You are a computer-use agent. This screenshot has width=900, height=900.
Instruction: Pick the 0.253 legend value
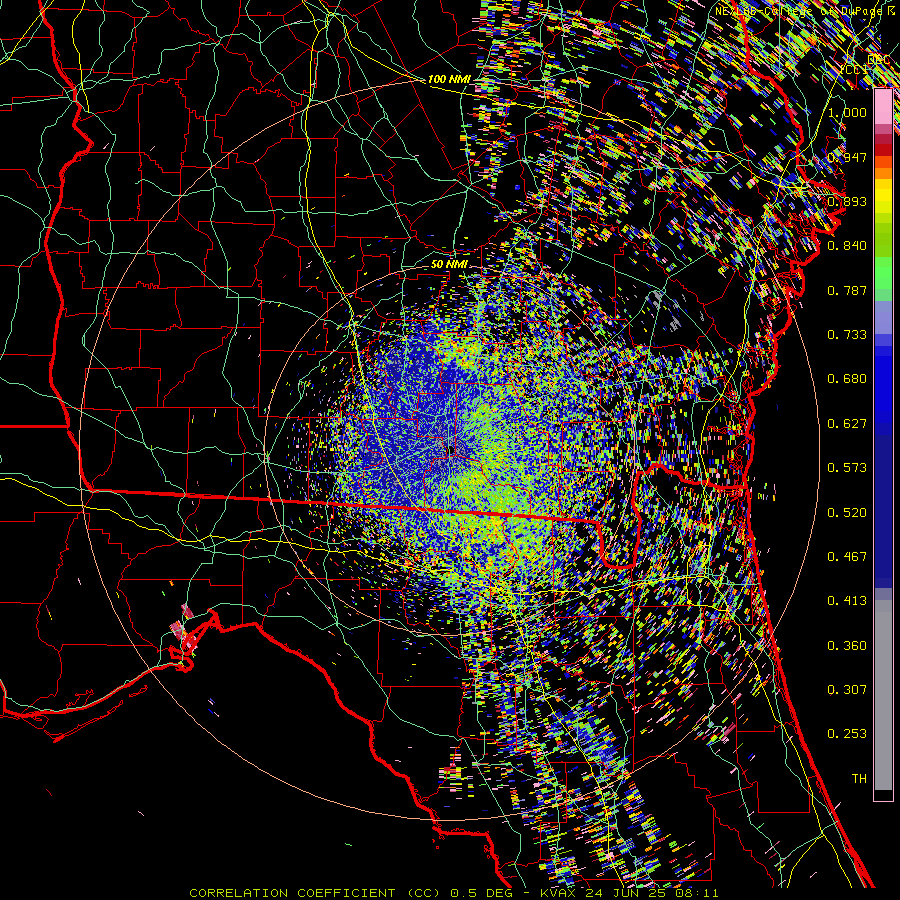pyautogui.click(x=847, y=734)
